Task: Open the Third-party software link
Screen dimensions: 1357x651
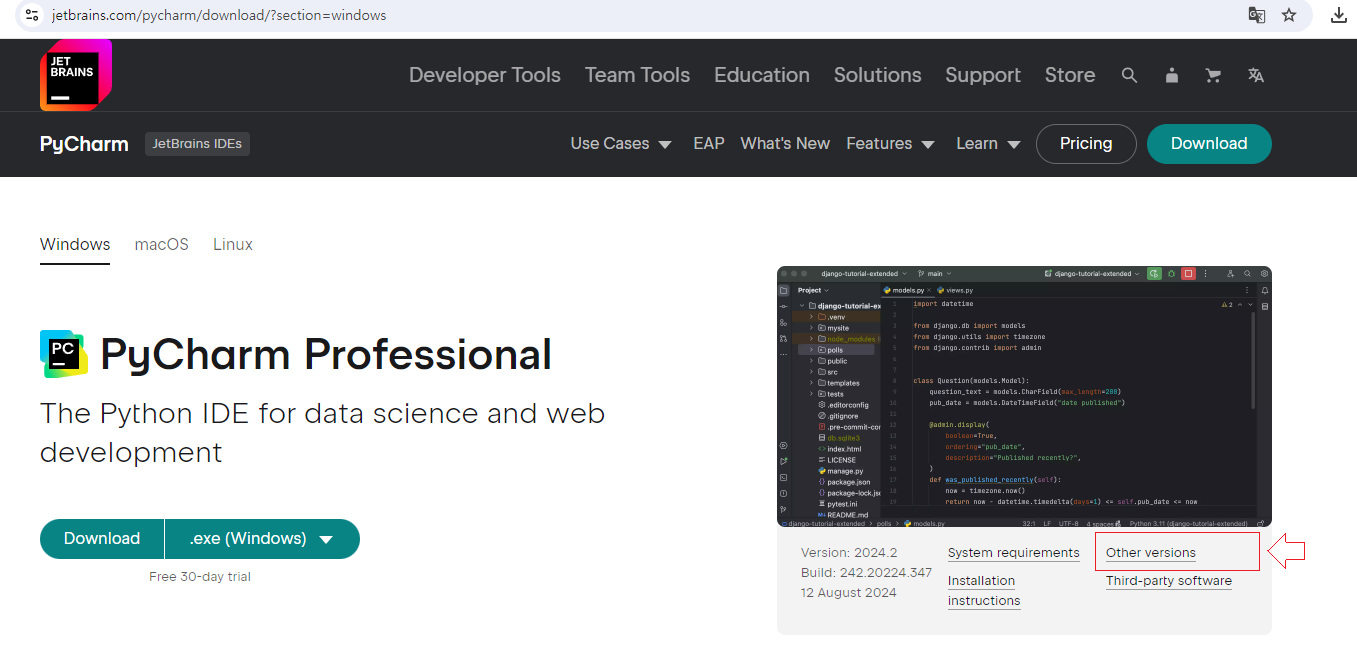Action: click(x=1169, y=581)
